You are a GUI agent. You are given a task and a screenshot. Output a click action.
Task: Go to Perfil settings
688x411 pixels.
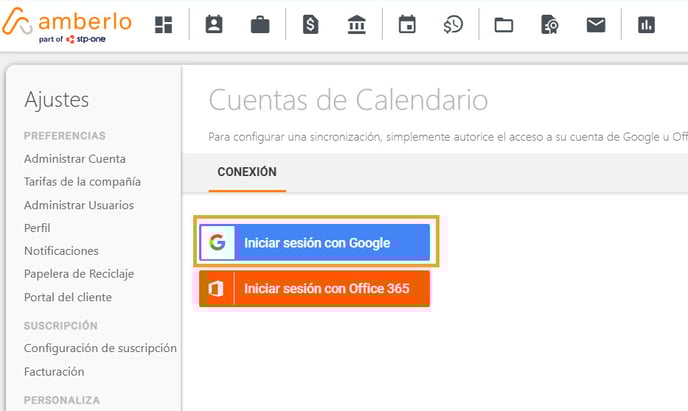tap(37, 228)
